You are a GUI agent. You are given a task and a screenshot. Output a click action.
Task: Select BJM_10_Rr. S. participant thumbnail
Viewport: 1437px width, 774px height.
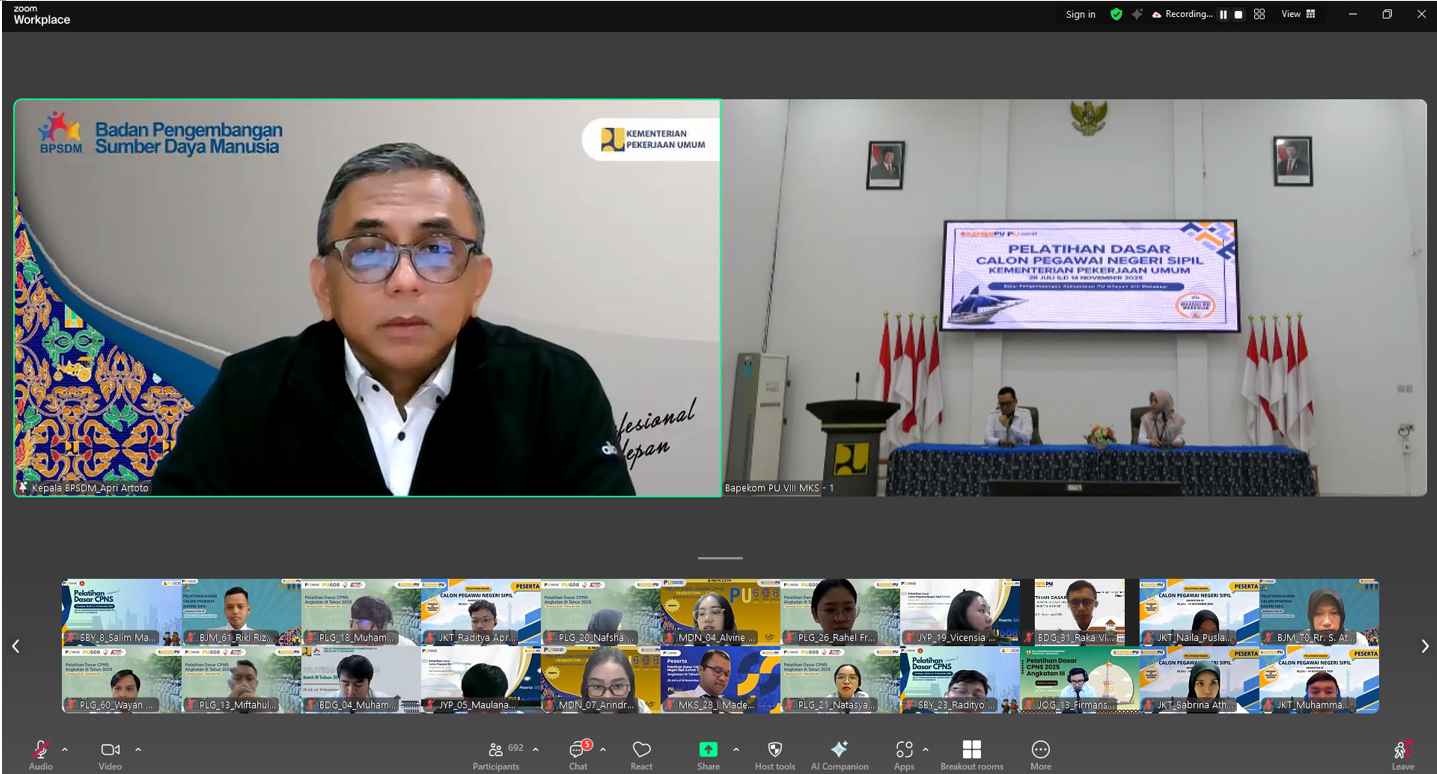click(1319, 612)
